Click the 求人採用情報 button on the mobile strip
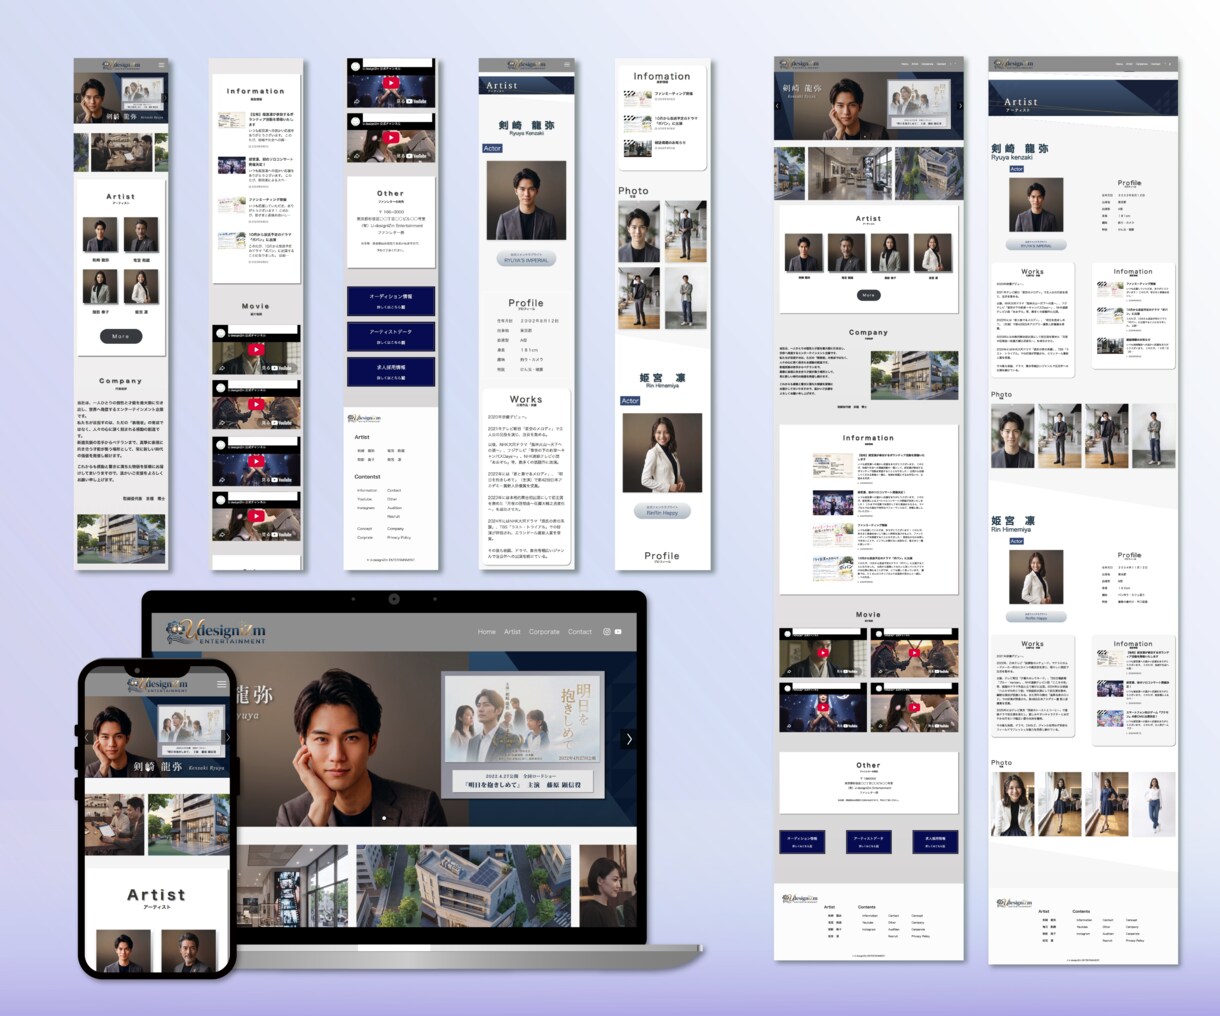The height and width of the screenshot is (1016, 1220). click(391, 372)
